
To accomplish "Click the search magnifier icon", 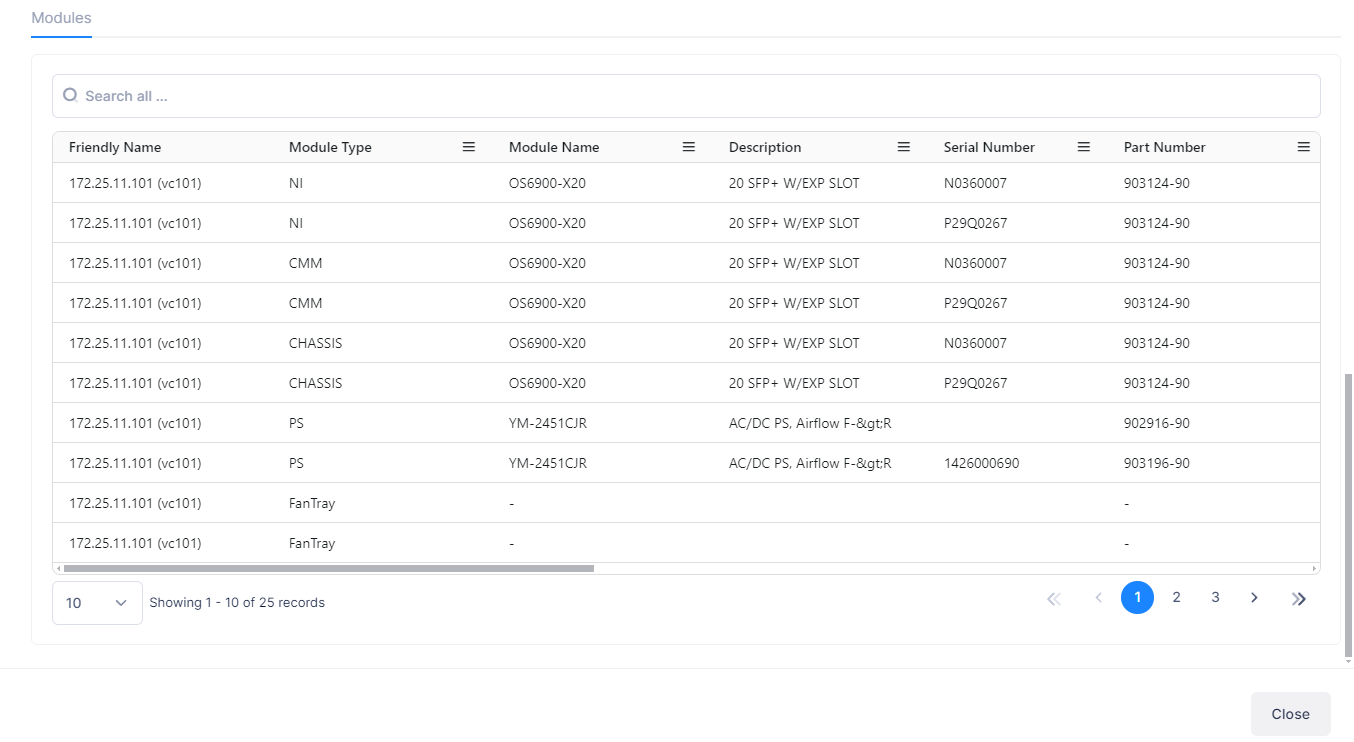I will (70, 96).
